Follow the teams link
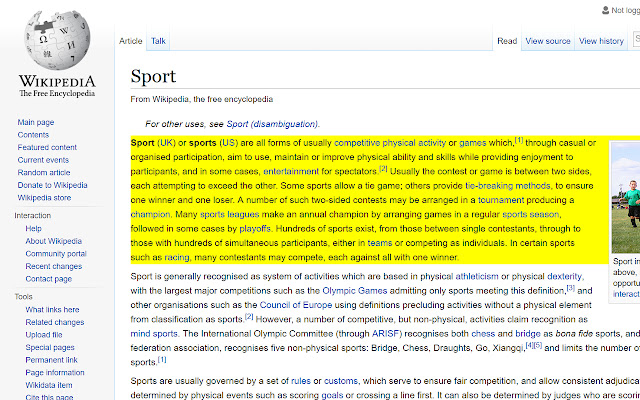This screenshot has height=400, width=640. [x=380, y=243]
